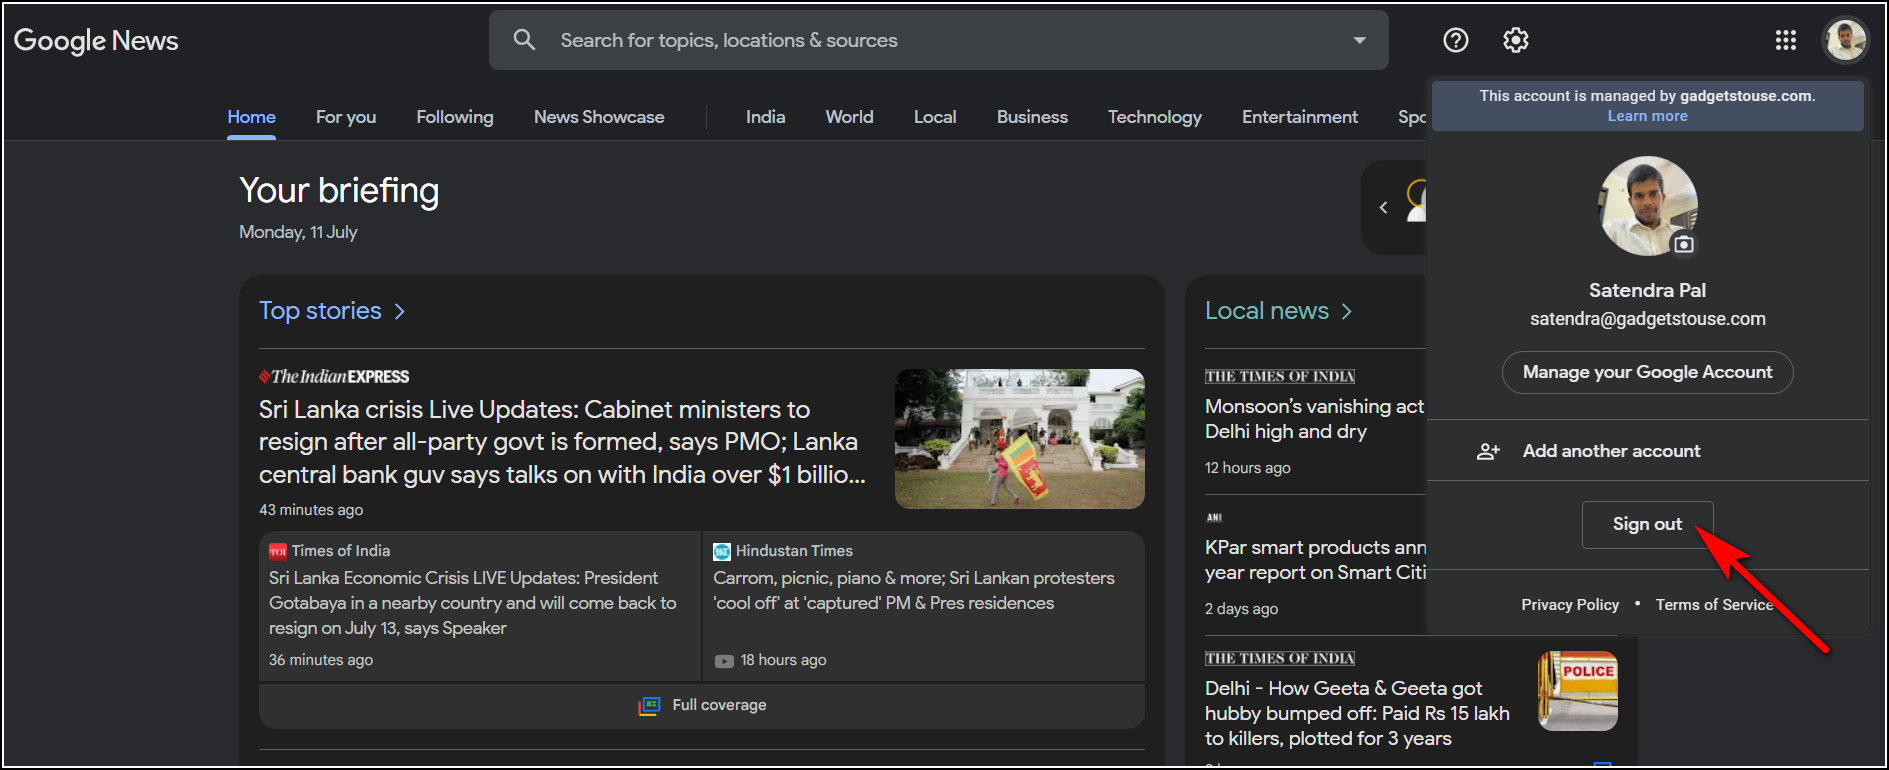Image resolution: width=1889 pixels, height=770 pixels.
Task: Click the 2 days ago timestamp
Action: (x=1241, y=609)
